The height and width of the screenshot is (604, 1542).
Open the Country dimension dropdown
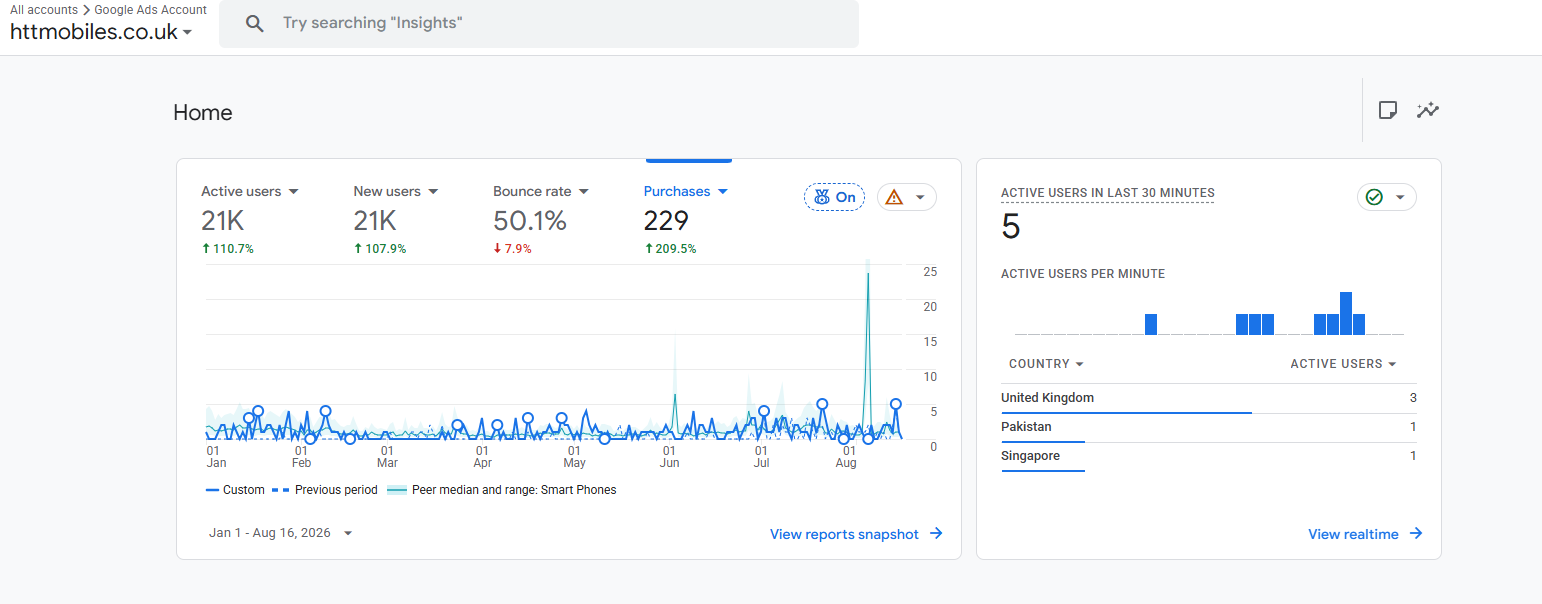point(1046,364)
